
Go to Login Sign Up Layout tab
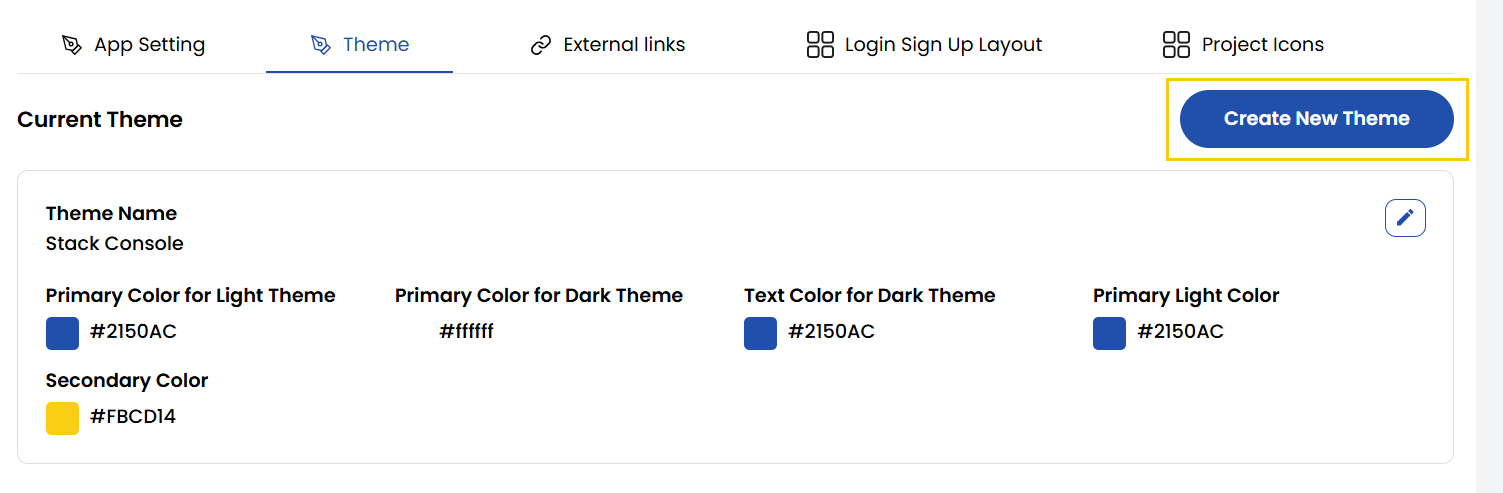(x=943, y=45)
